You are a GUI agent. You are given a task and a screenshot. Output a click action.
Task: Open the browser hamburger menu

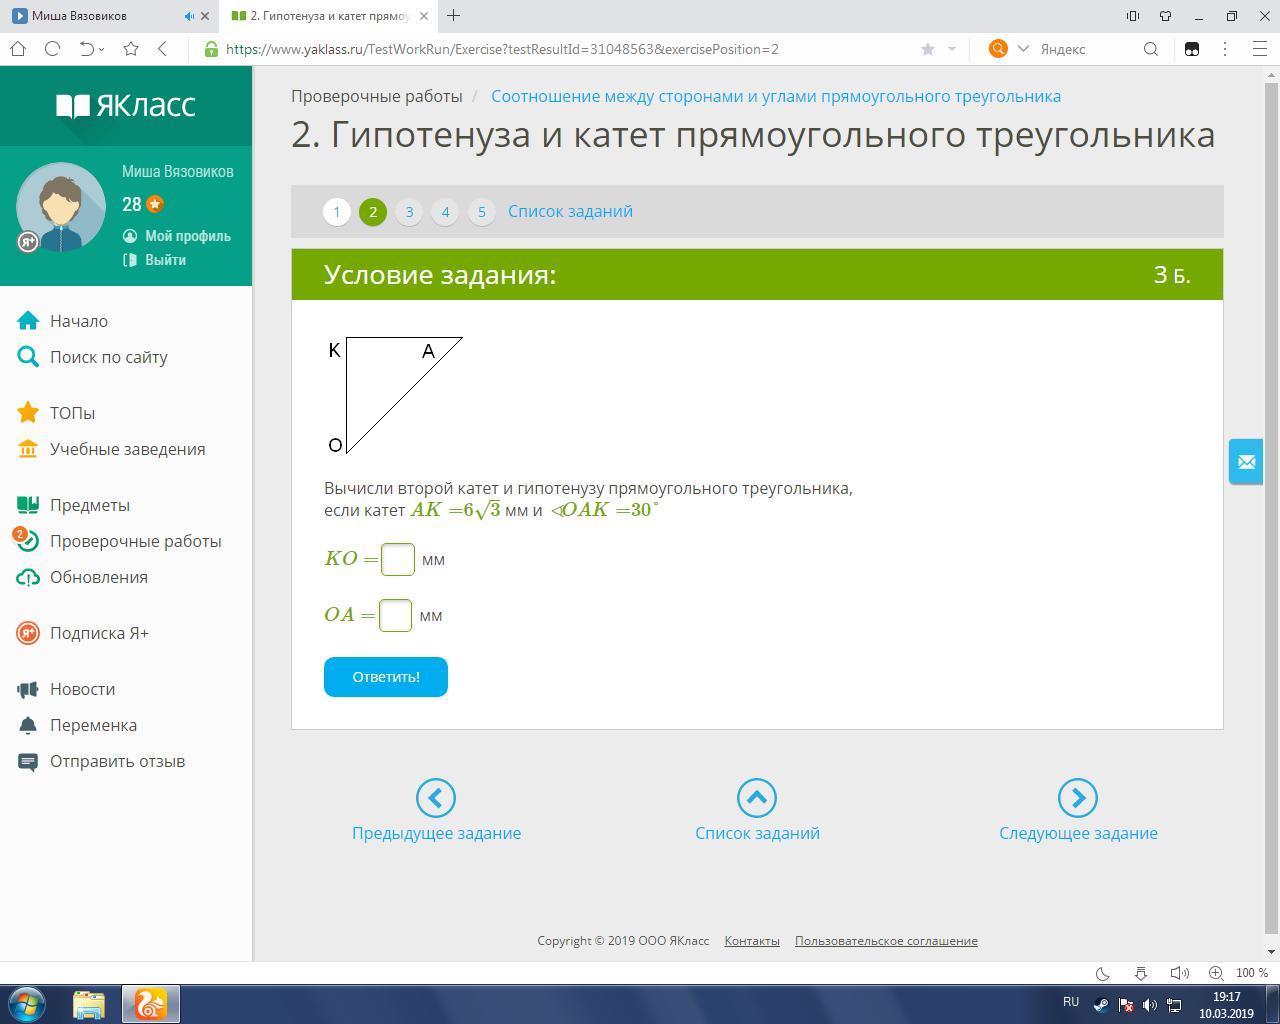tap(1260, 48)
